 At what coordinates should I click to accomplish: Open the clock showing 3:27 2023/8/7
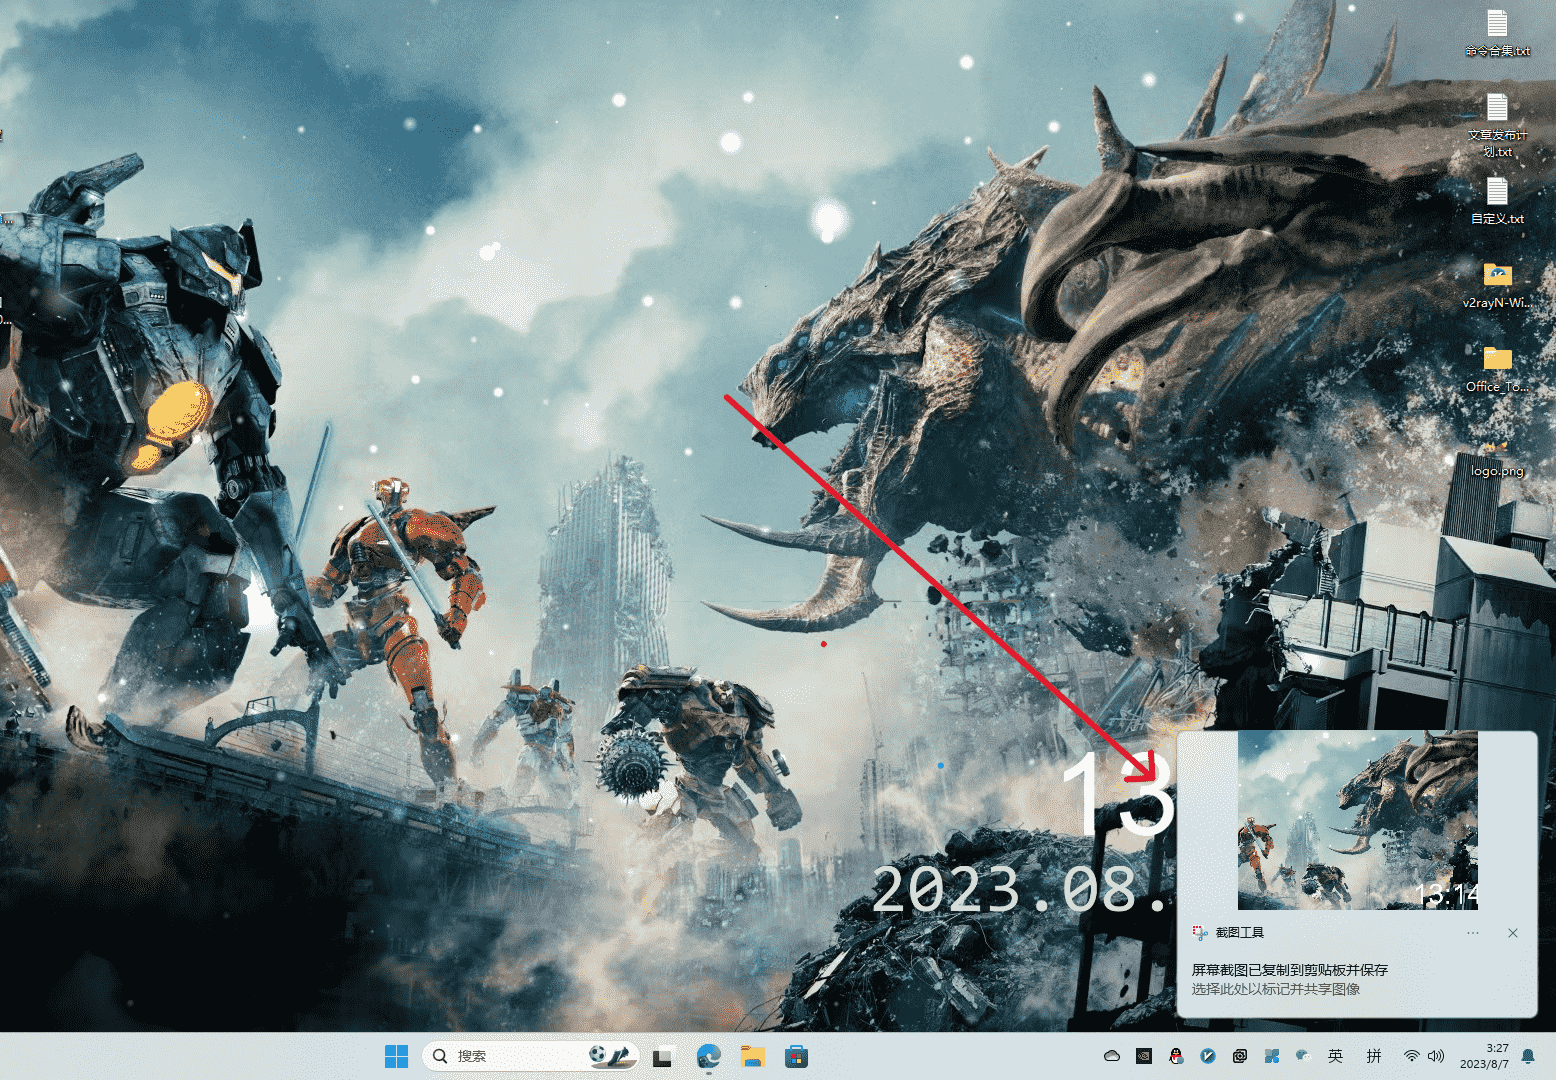pyautogui.click(x=1485, y=1056)
